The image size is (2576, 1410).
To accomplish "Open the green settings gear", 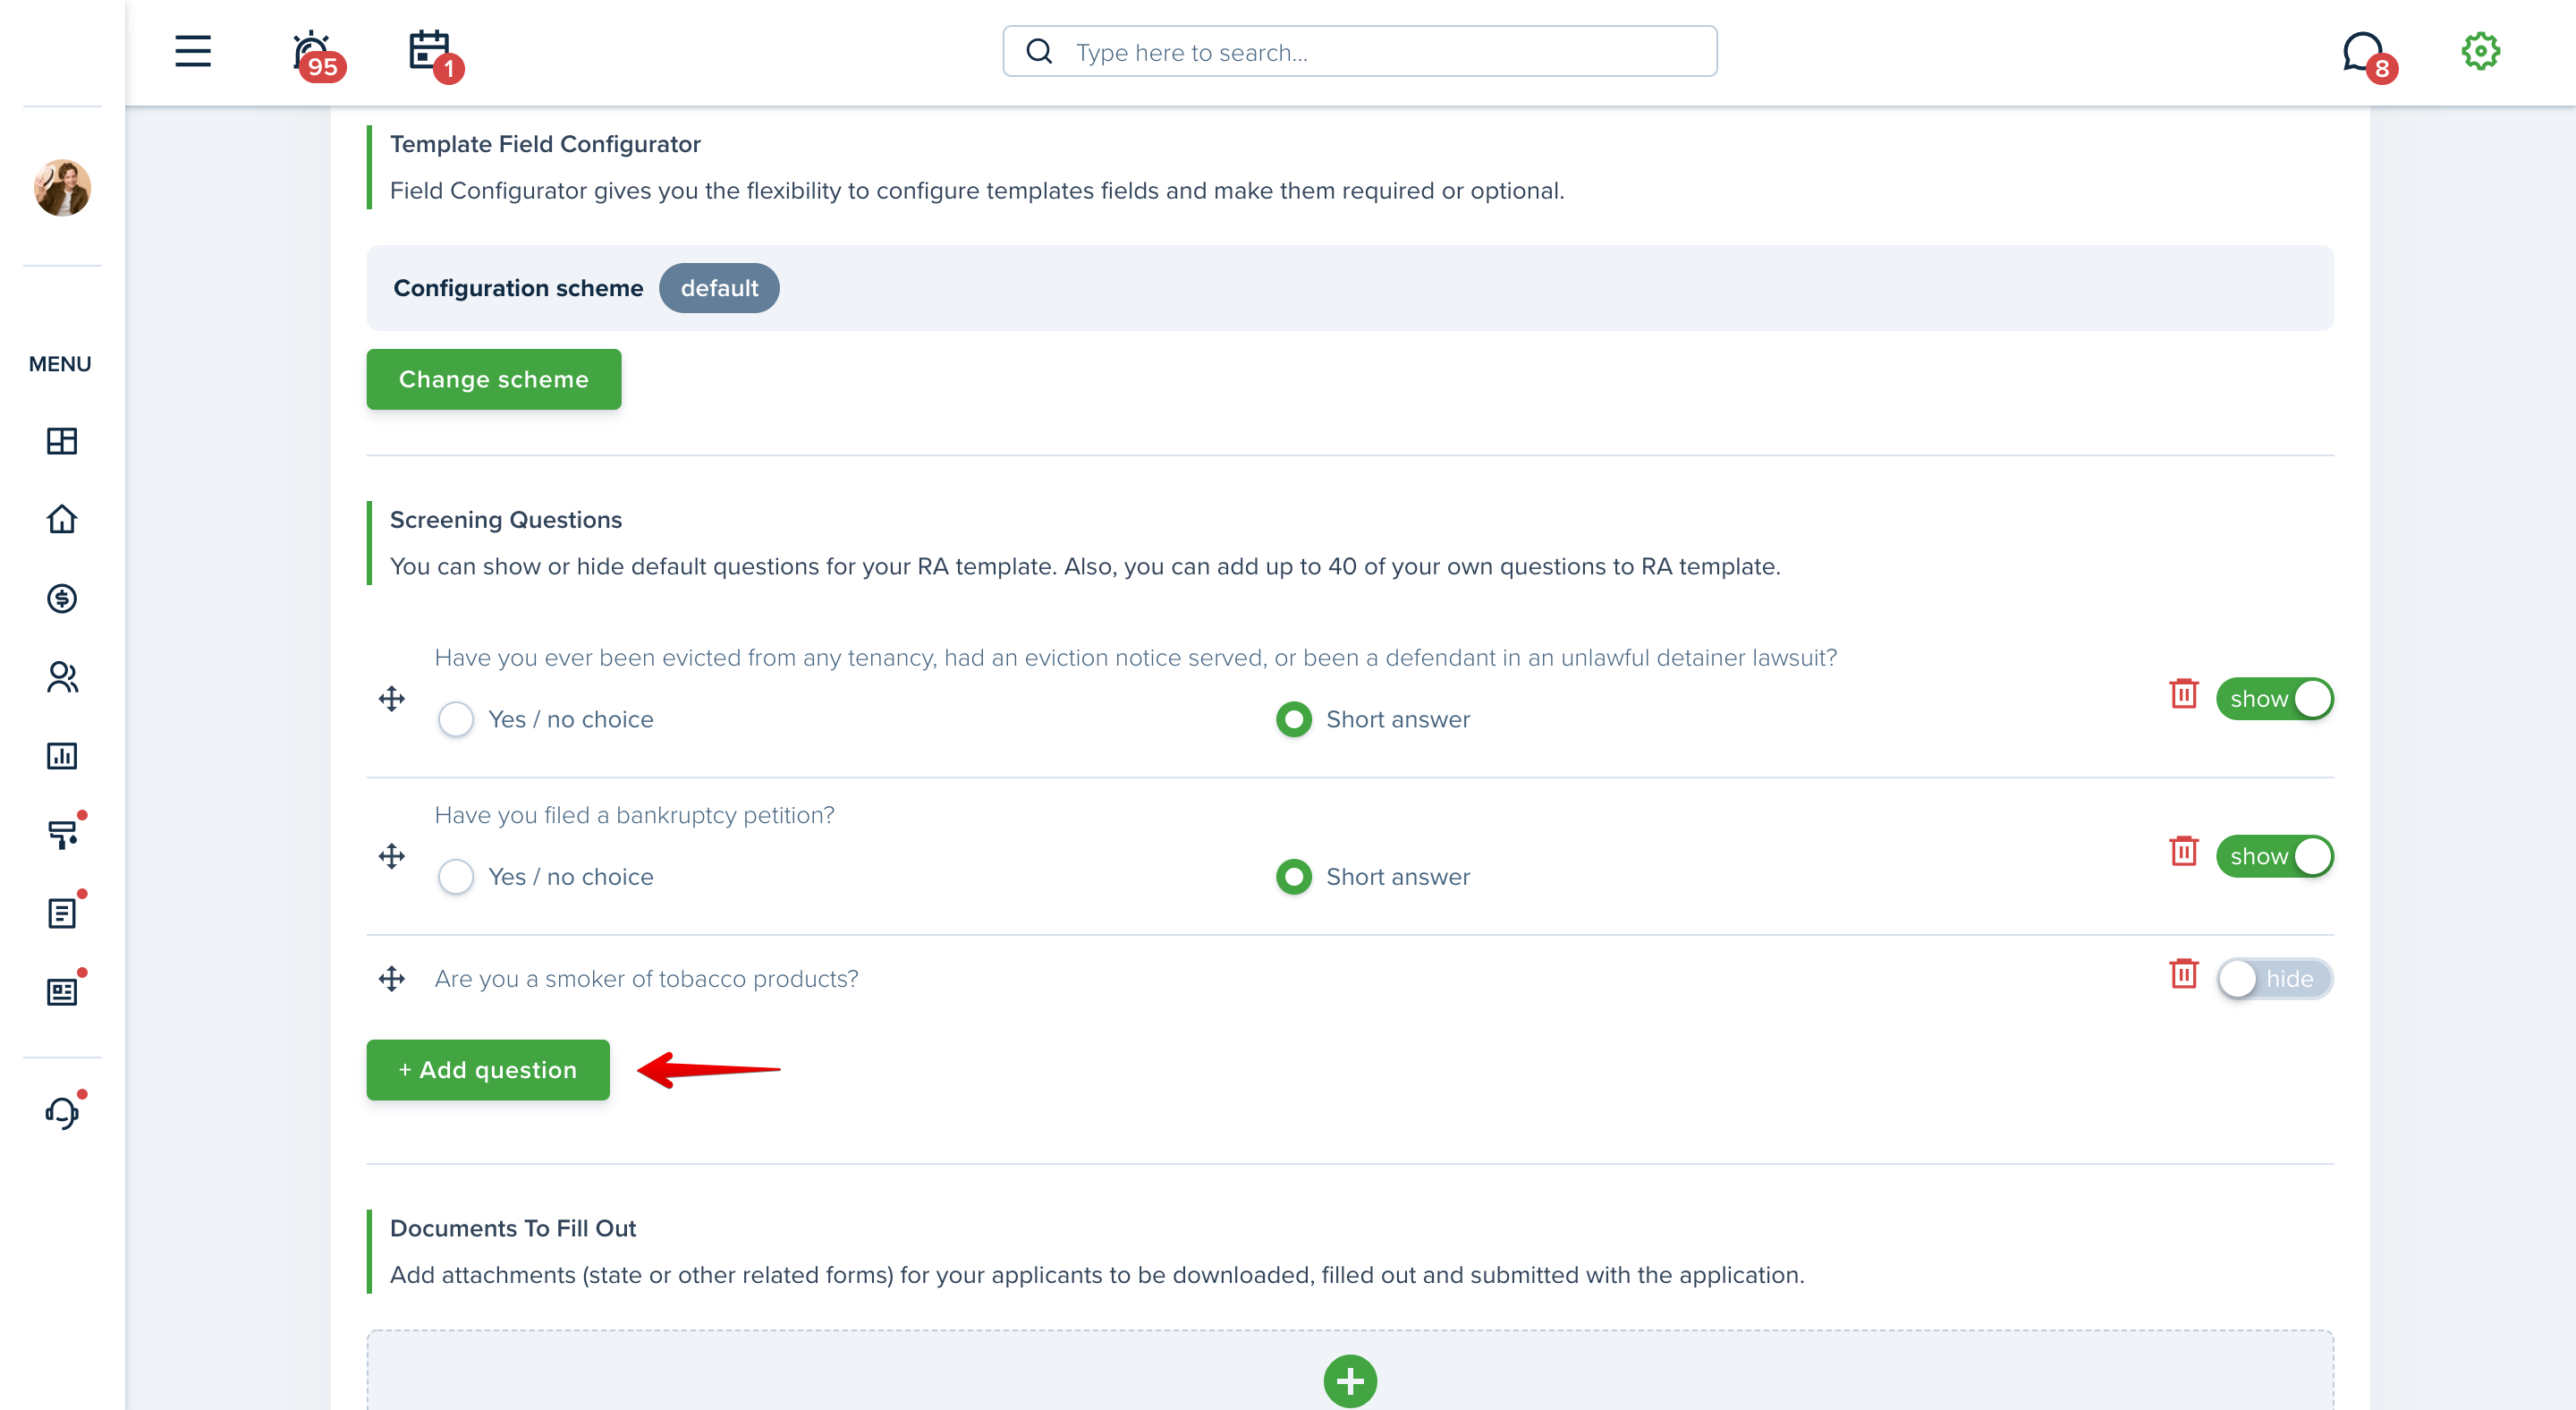I will pos(2480,51).
